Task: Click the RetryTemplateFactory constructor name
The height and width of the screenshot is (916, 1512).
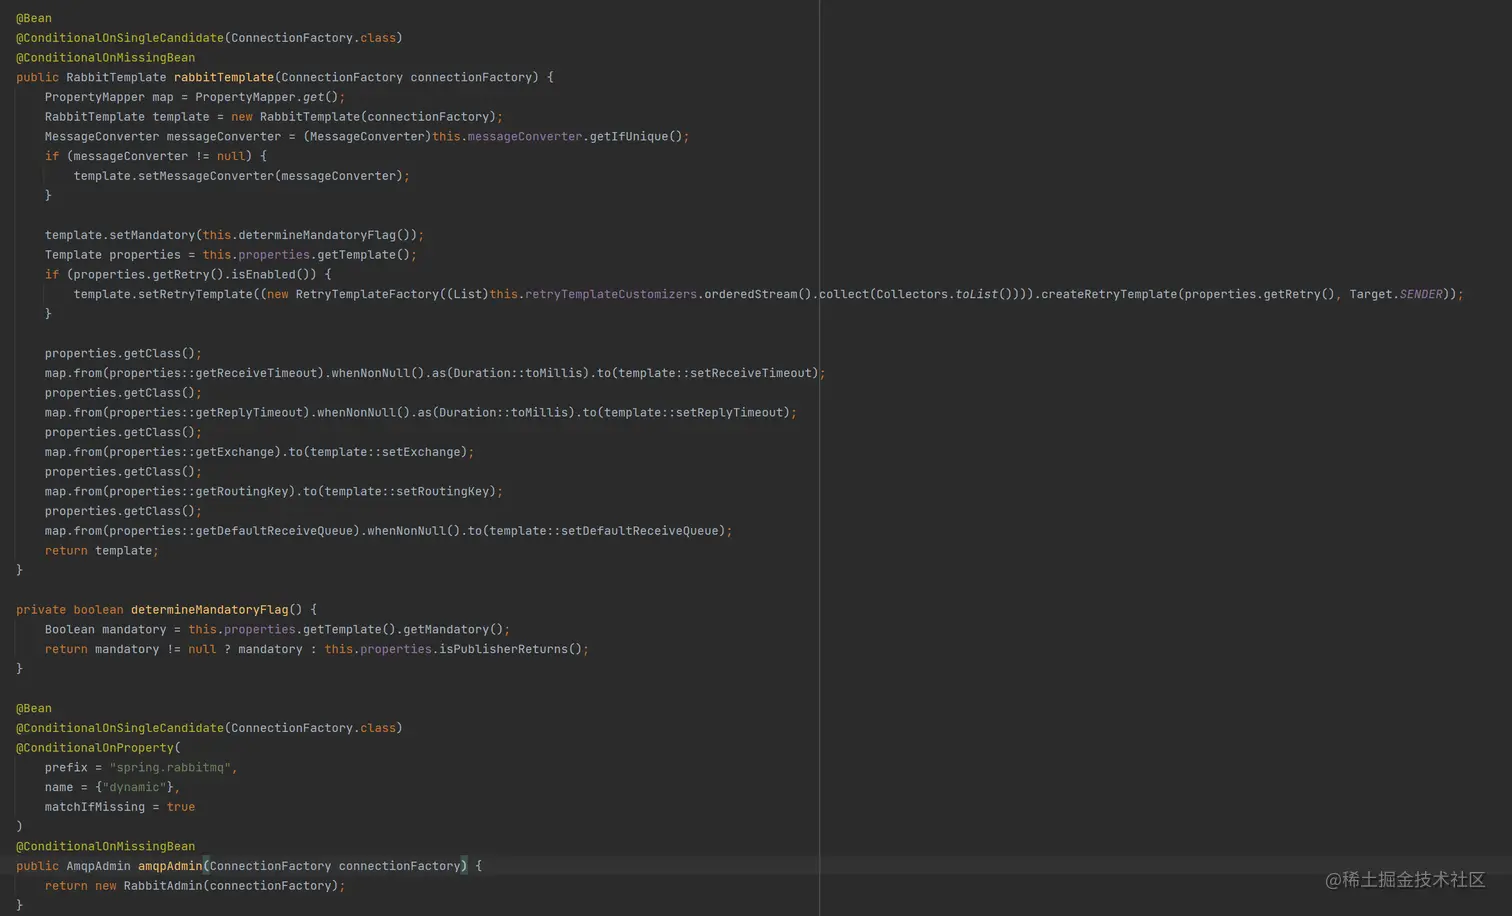Action: pos(367,294)
